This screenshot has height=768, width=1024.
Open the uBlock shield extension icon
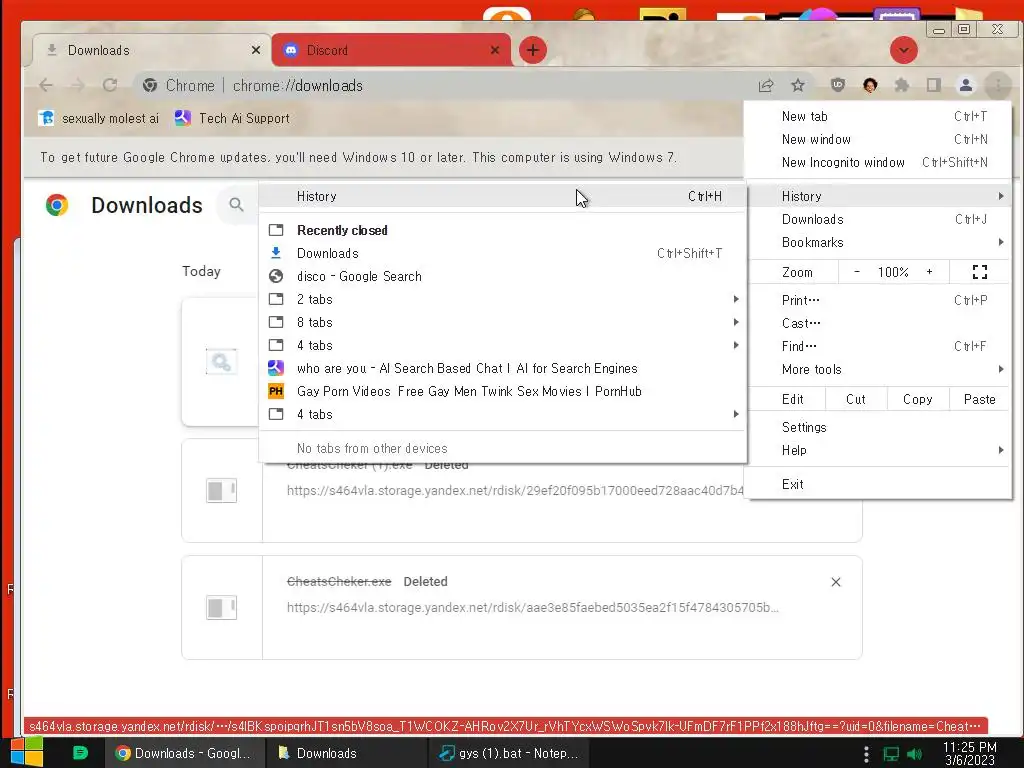point(838,86)
